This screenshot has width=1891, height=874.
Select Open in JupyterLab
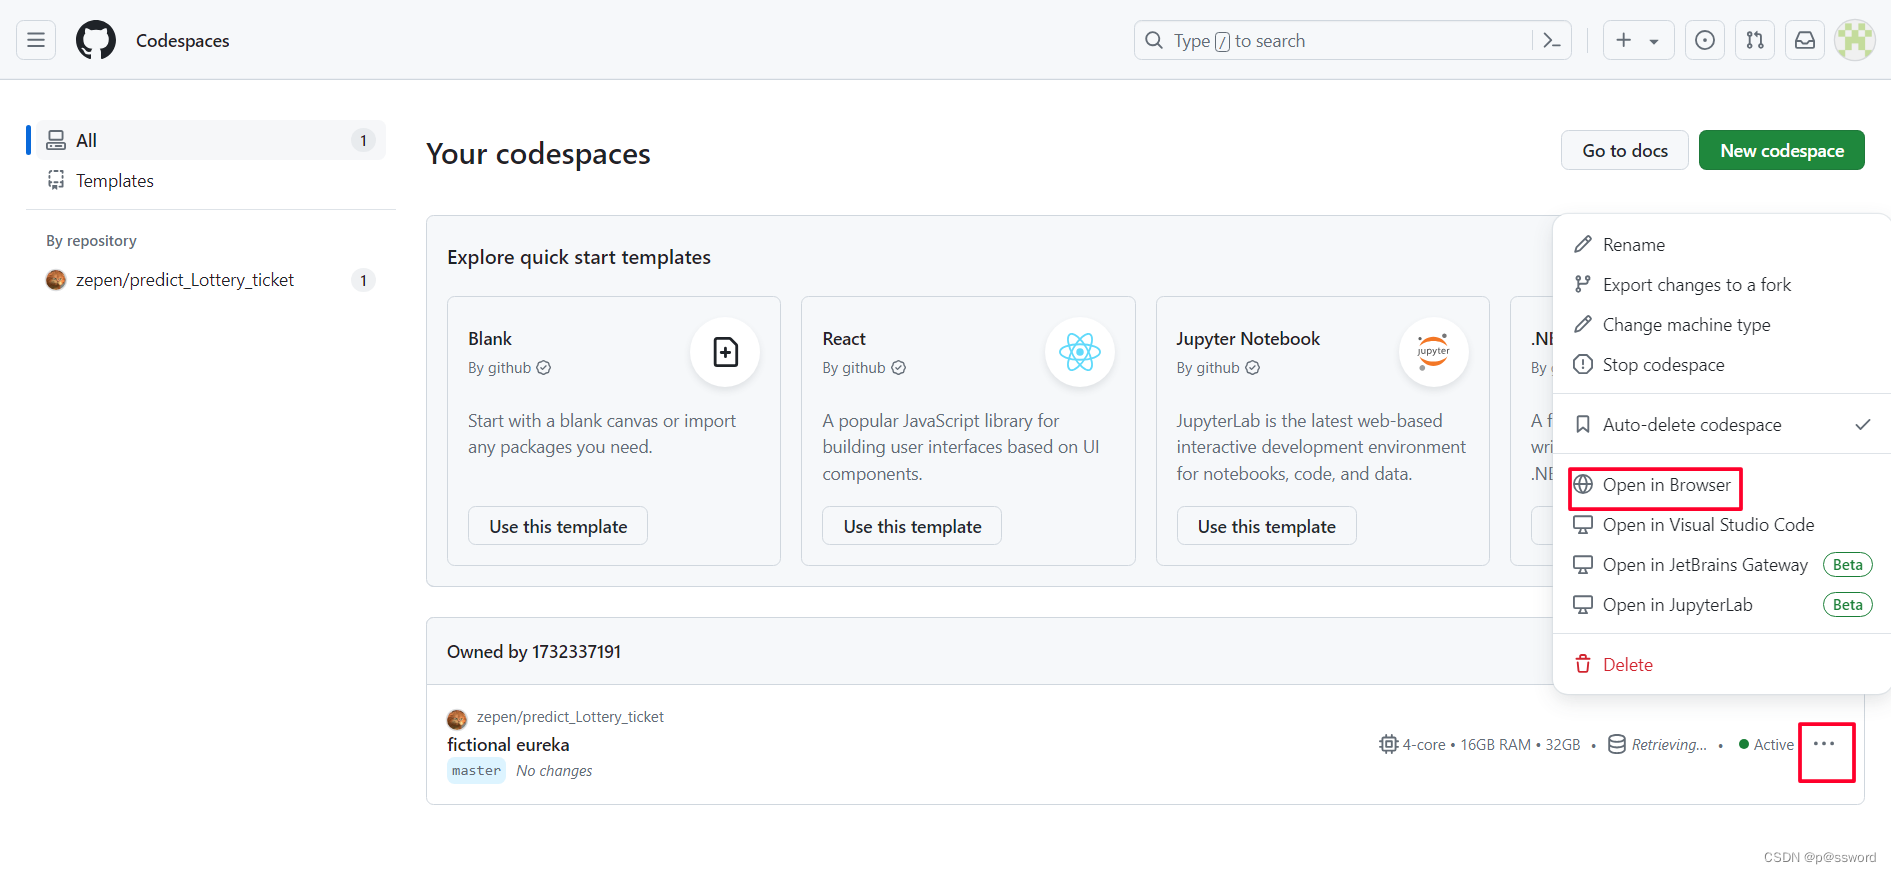1722,605
